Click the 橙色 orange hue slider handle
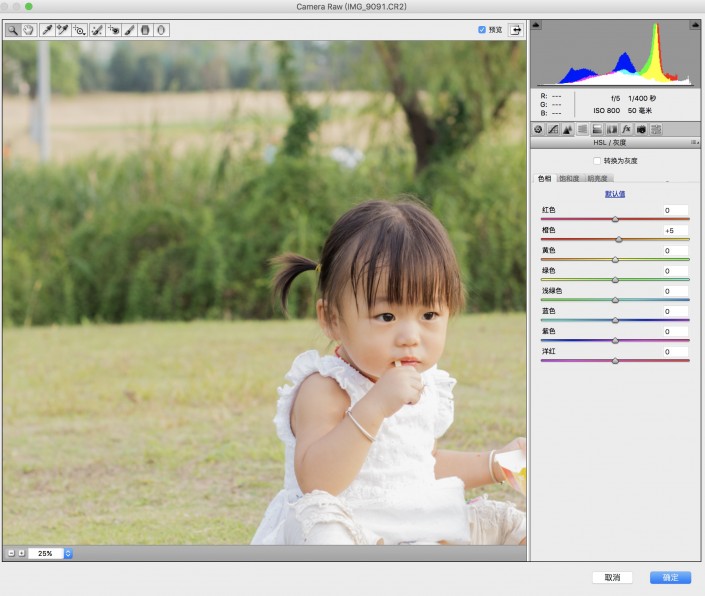705x596 pixels. [x=619, y=239]
